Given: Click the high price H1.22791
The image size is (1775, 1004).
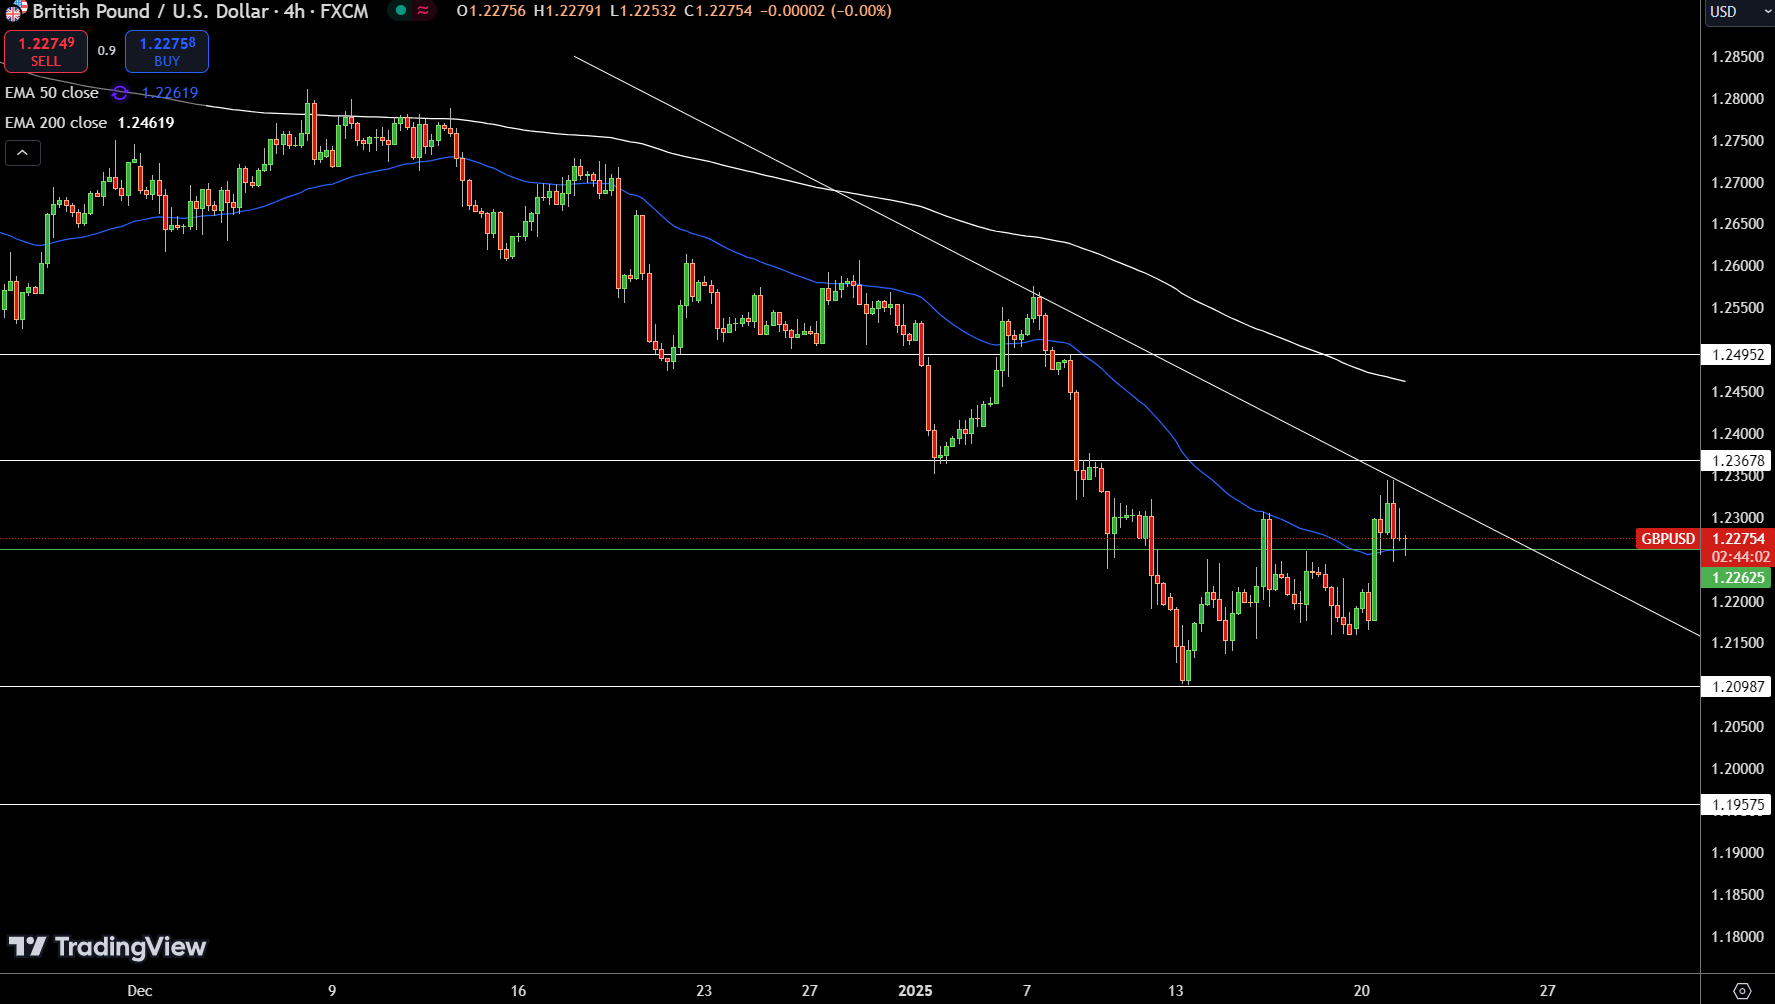Looking at the screenshot, I should click(x=567, y=11).
